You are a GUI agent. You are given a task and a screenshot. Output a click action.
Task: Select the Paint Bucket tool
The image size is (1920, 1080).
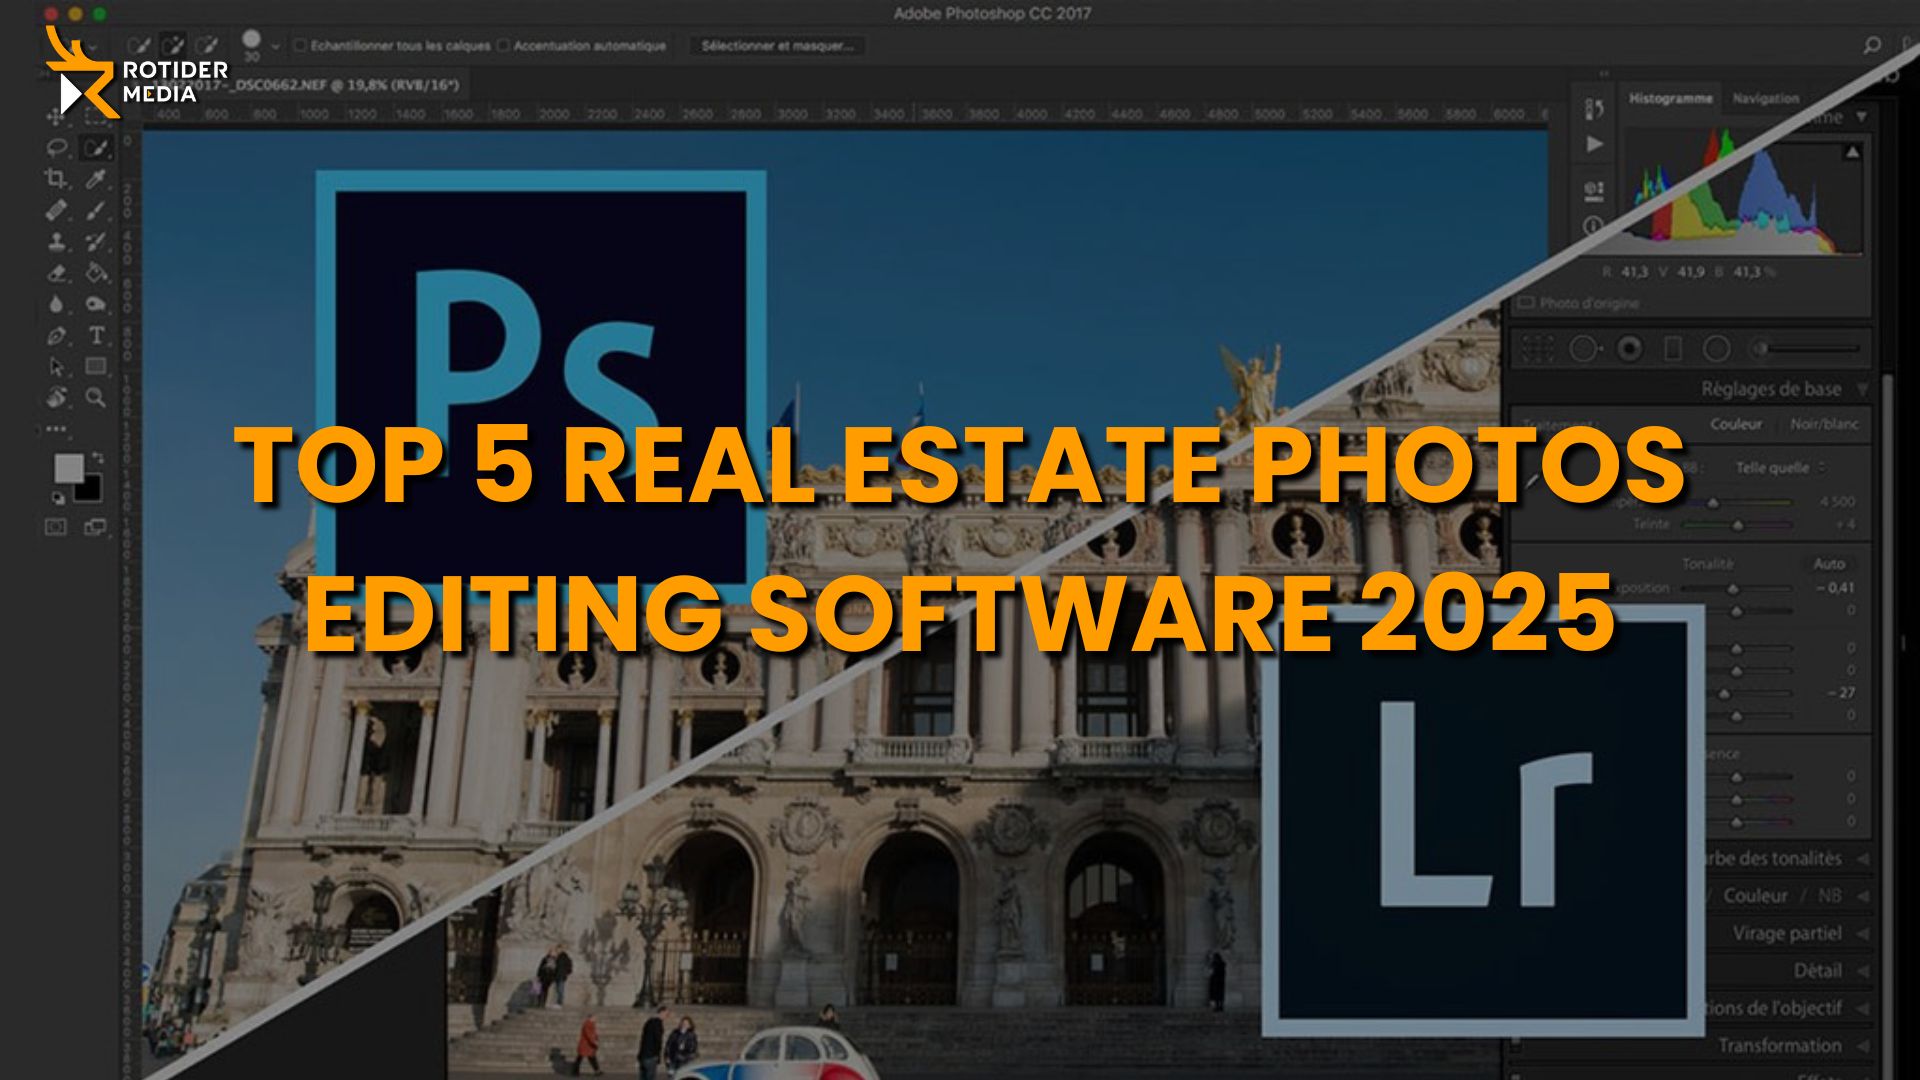coord(96,272)
